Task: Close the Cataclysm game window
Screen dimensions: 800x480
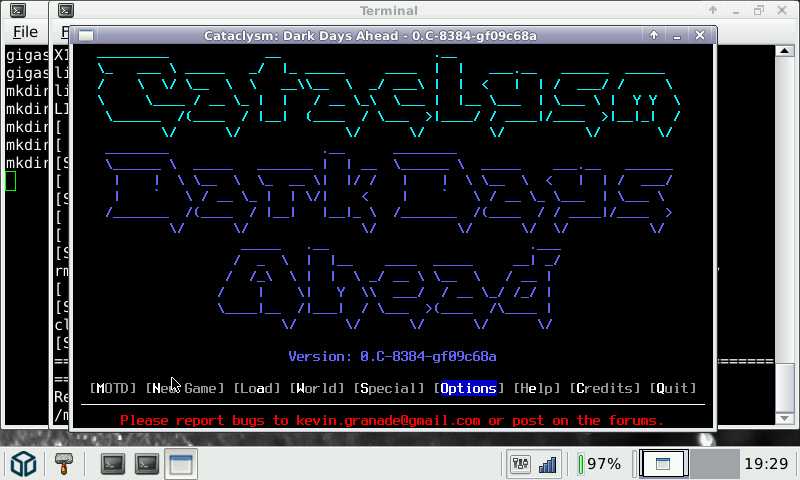Action: click(699, 35)
